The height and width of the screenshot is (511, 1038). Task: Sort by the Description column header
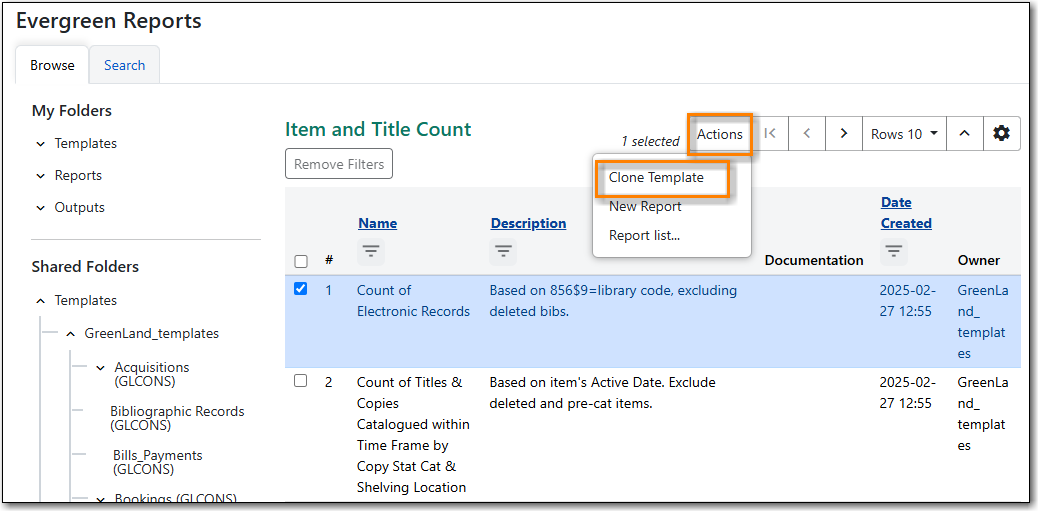528,223
